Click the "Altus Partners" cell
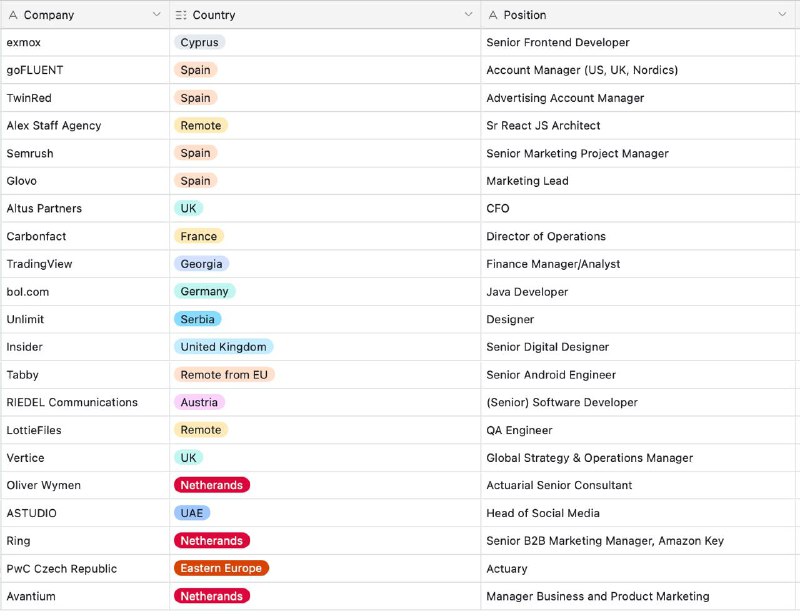 coord(85,208)
